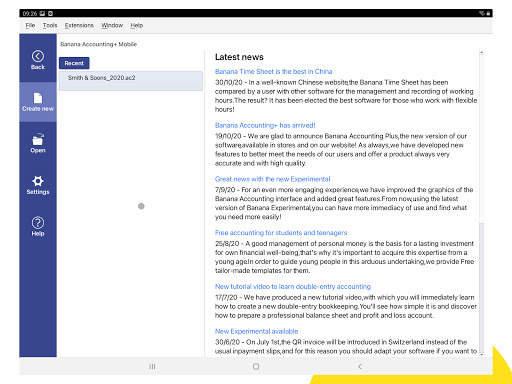Click the scrollbar down arrow in news panel
This screenshot has height=384, width=512.
tap(481, 354)
